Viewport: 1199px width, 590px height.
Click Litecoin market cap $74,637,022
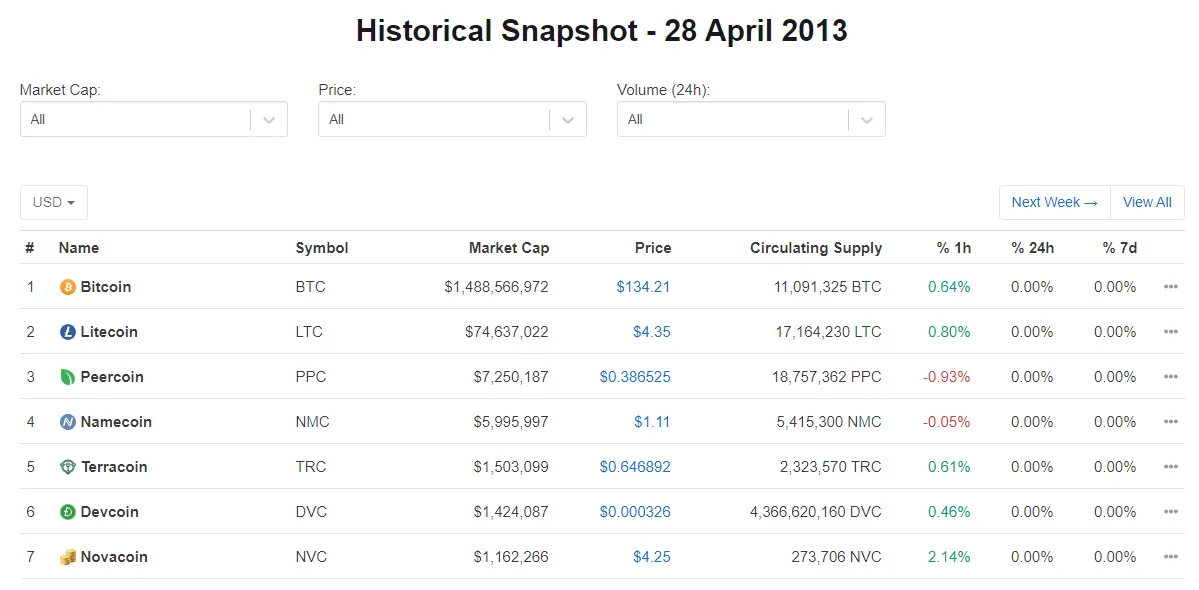click(x=506, y=332)
